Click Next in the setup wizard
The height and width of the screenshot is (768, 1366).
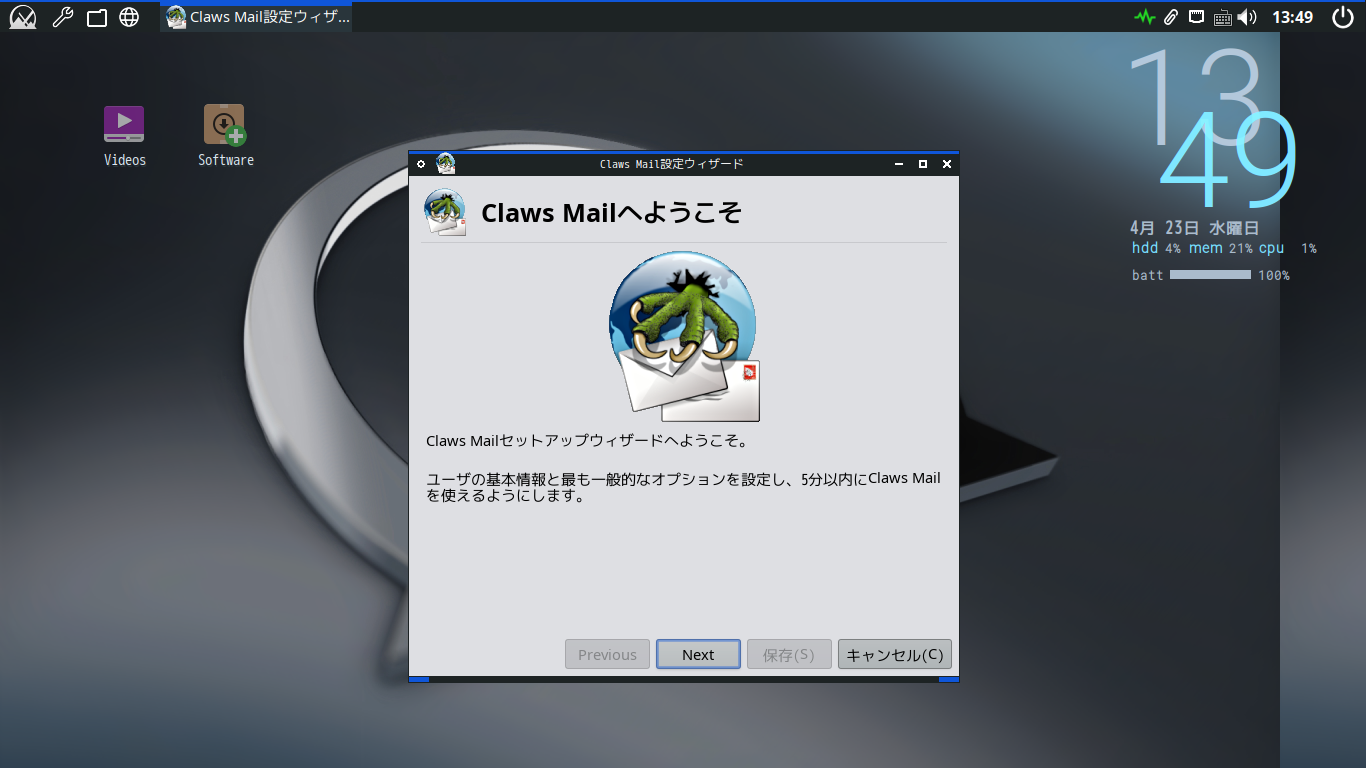(698, 655)
